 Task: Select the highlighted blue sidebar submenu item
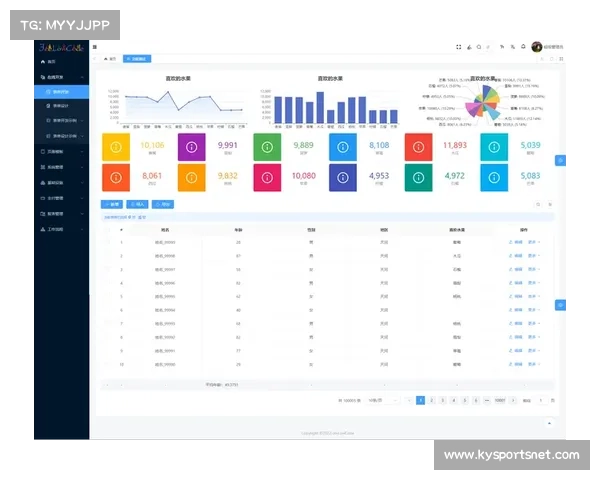[x=60, y=91]
